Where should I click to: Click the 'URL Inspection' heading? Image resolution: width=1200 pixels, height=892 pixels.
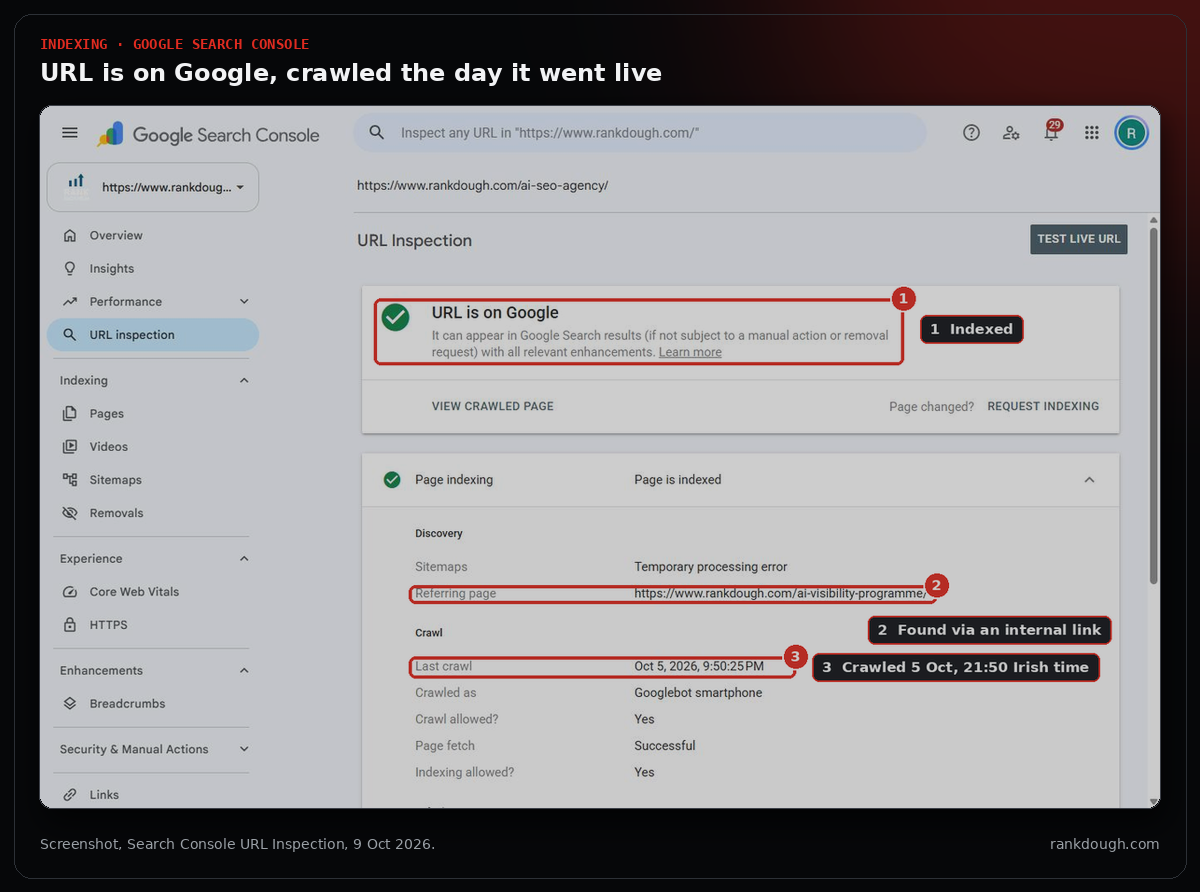[x=415, y=241]
